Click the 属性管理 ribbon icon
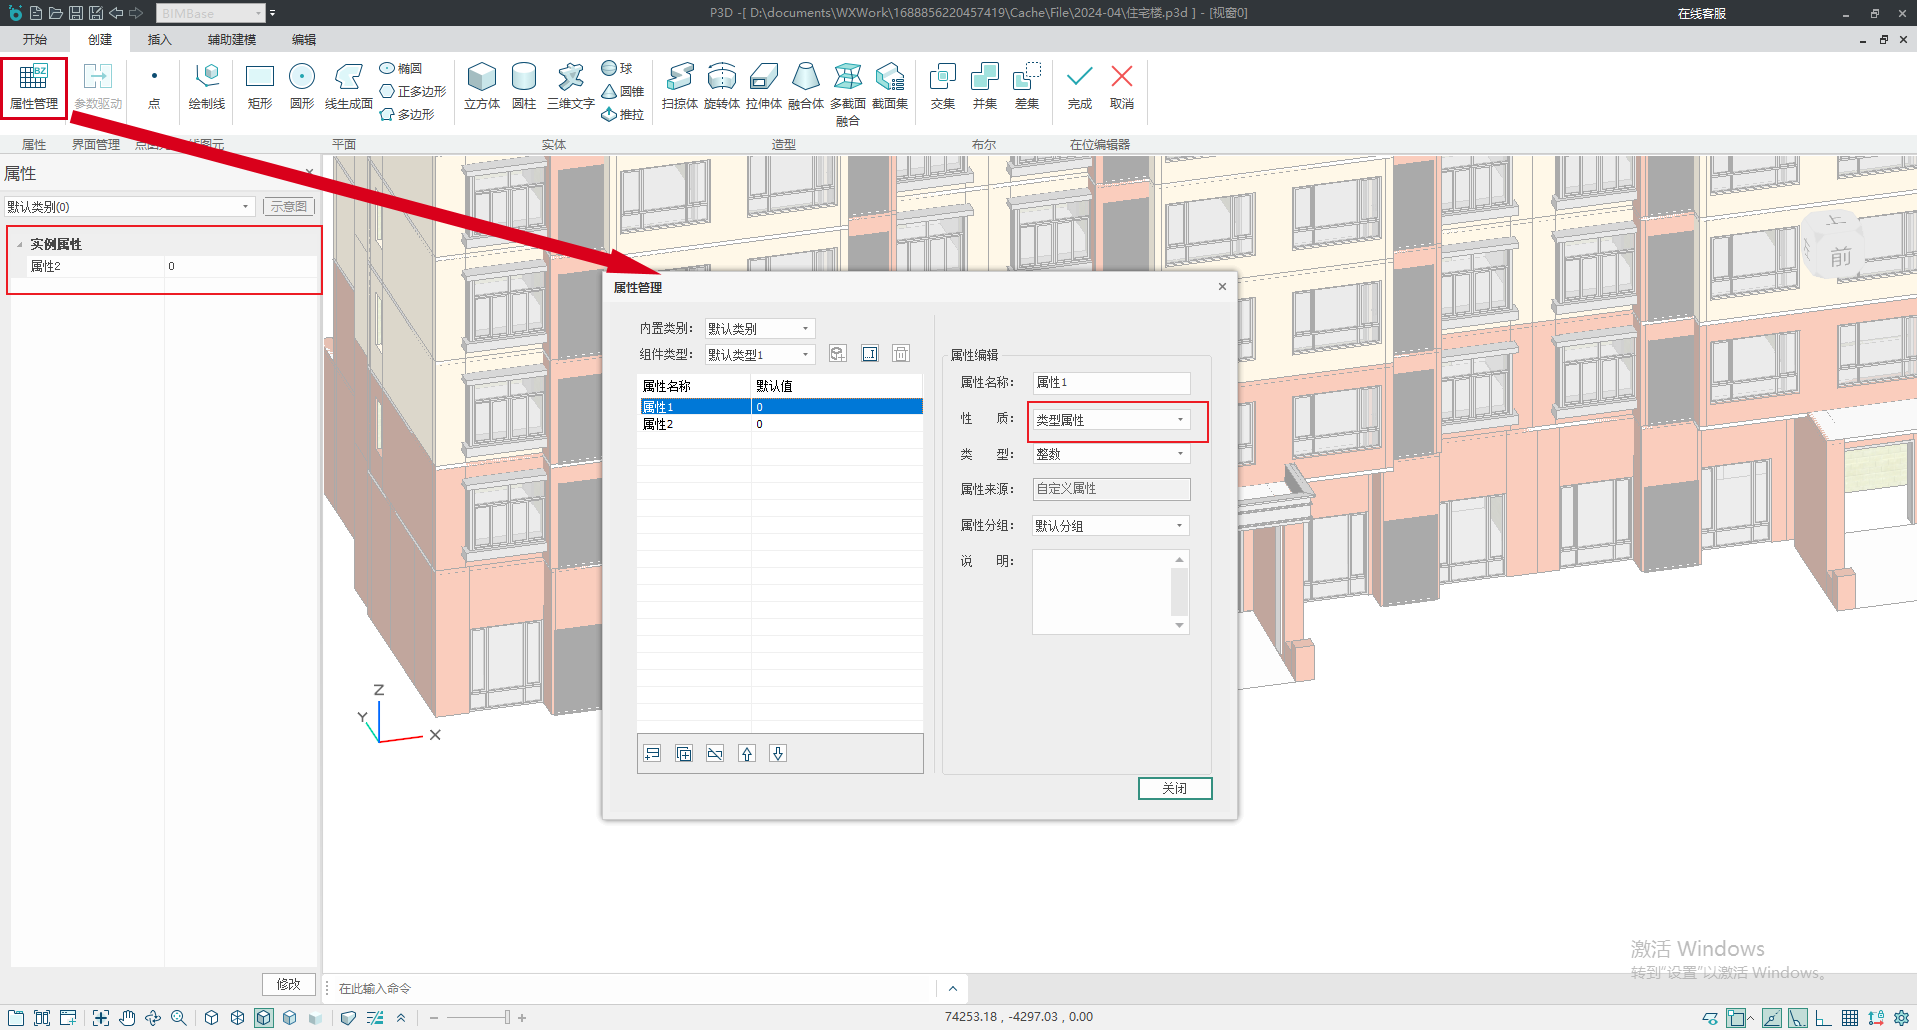 (33, 86)
